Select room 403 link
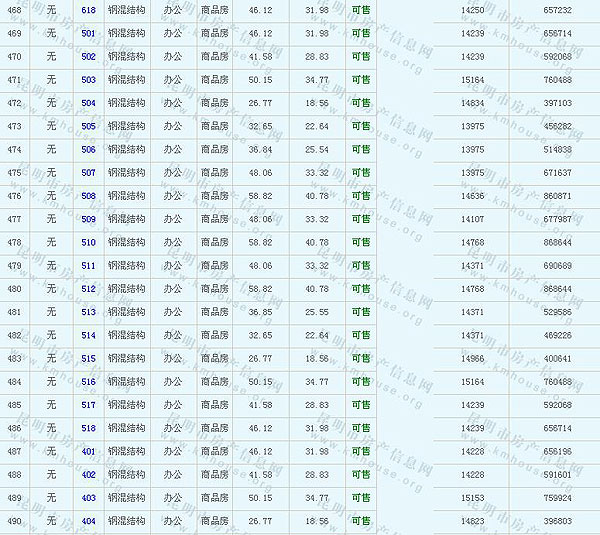600x535 pixels. 89,498
